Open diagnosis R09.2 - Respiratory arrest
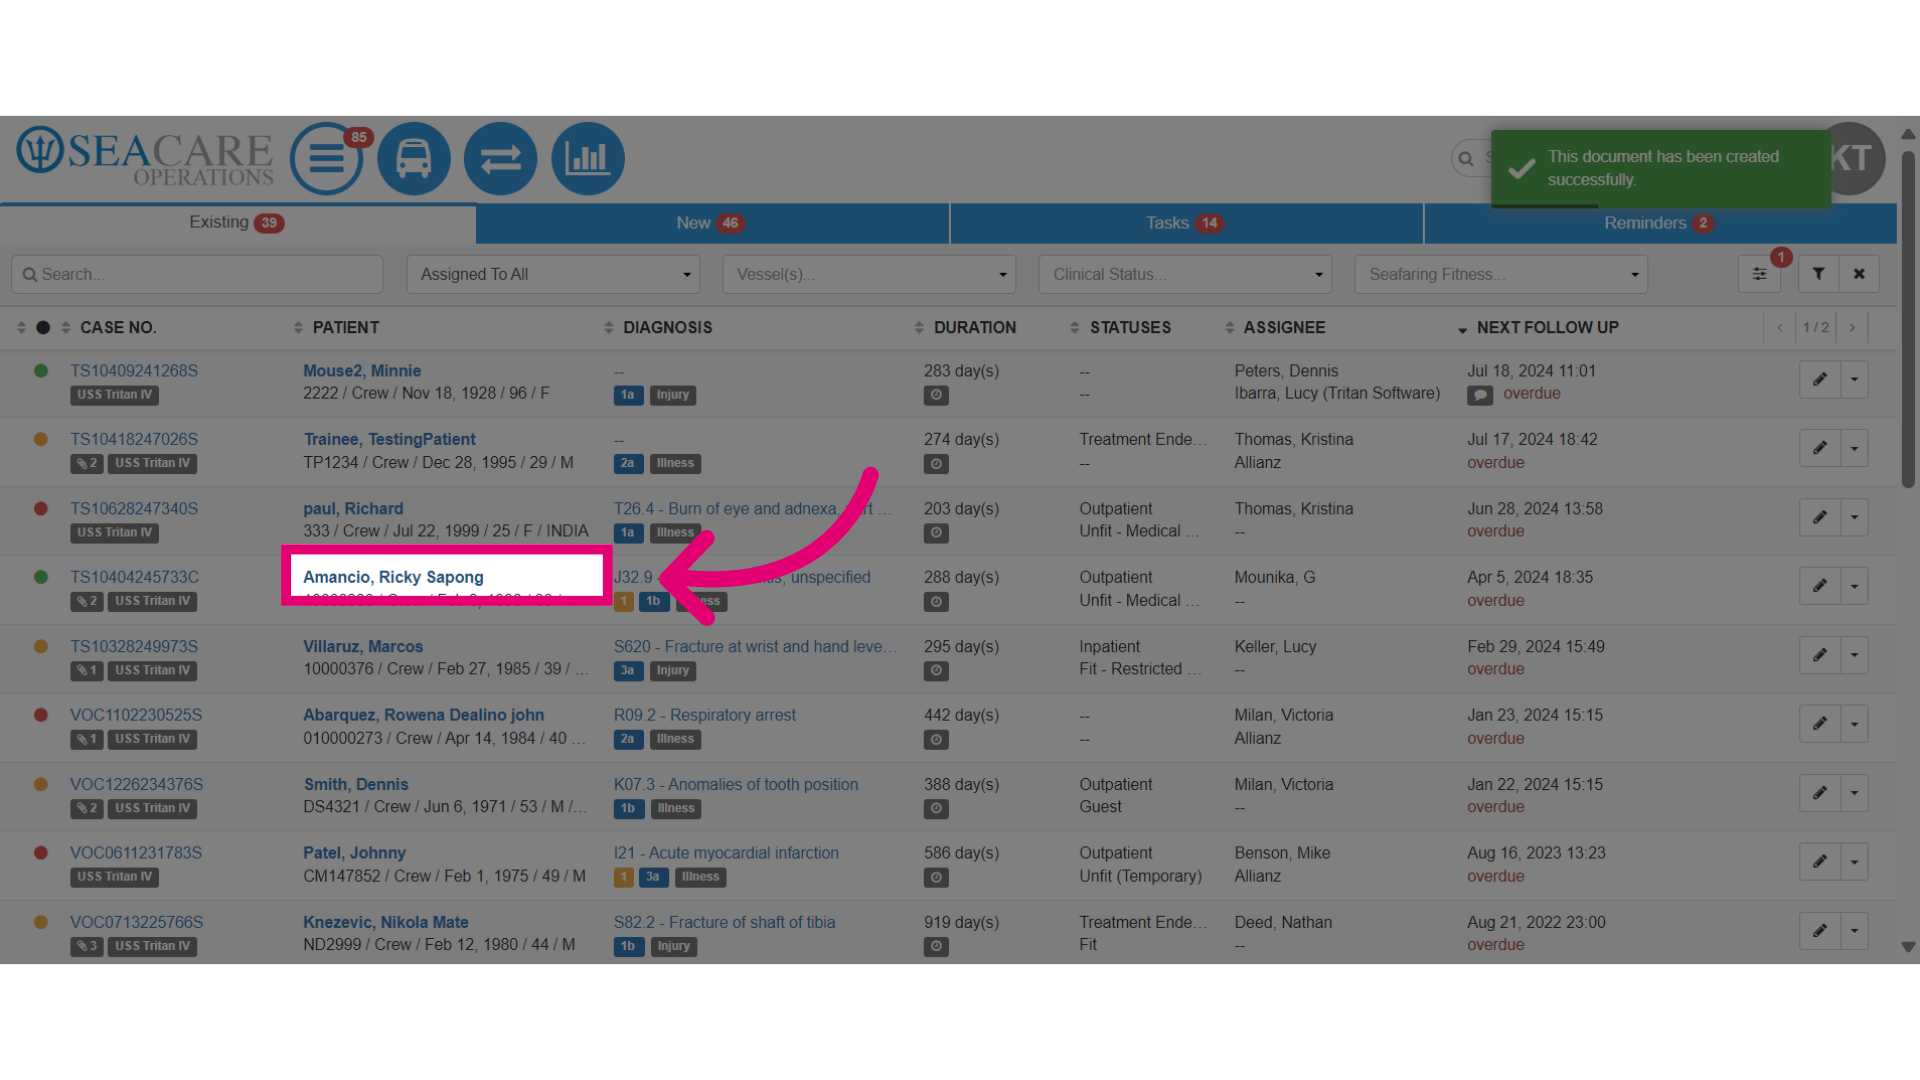 [705, 715]
